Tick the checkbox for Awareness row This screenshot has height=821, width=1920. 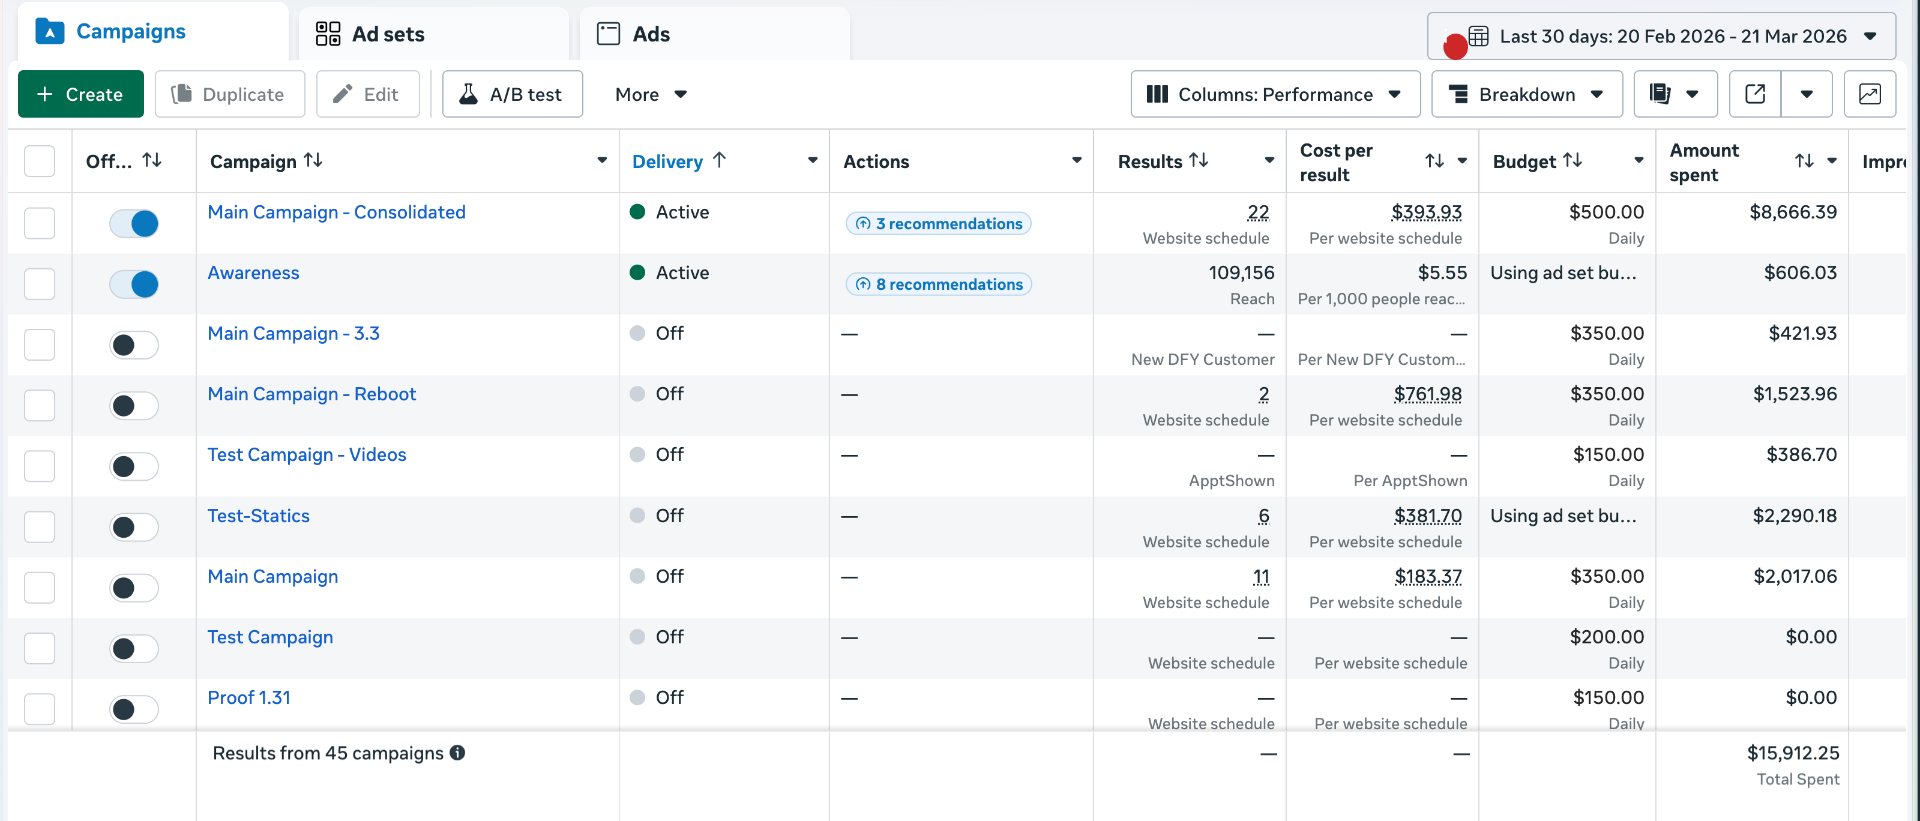(x=39, y=284)
